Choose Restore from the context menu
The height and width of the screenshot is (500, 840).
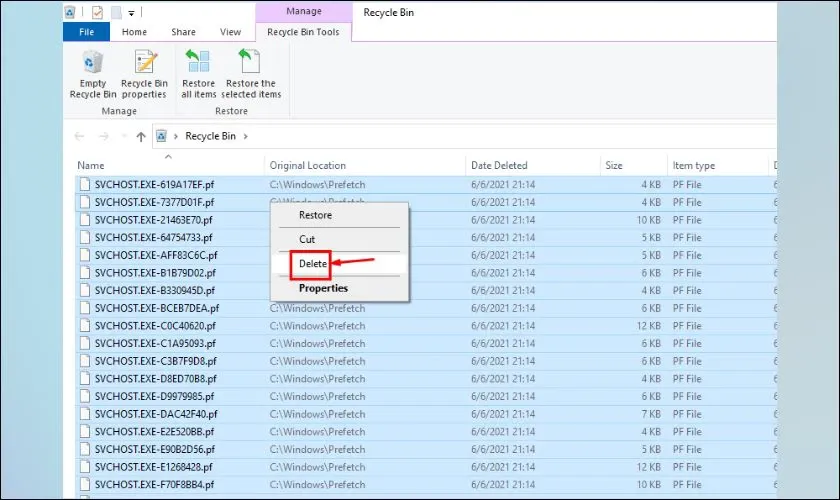click(315, 215)
